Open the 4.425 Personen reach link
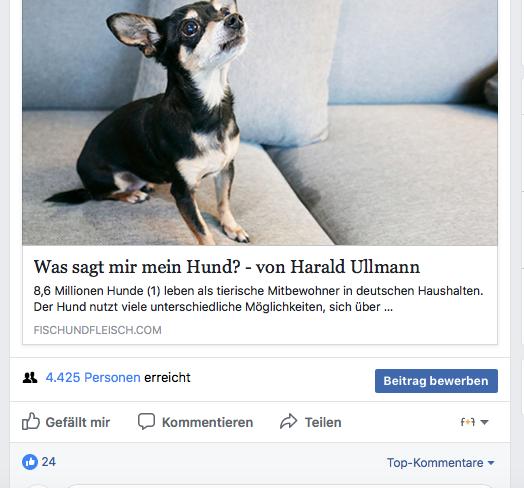This screenshot has height=488, width=524. click(93, 378)
